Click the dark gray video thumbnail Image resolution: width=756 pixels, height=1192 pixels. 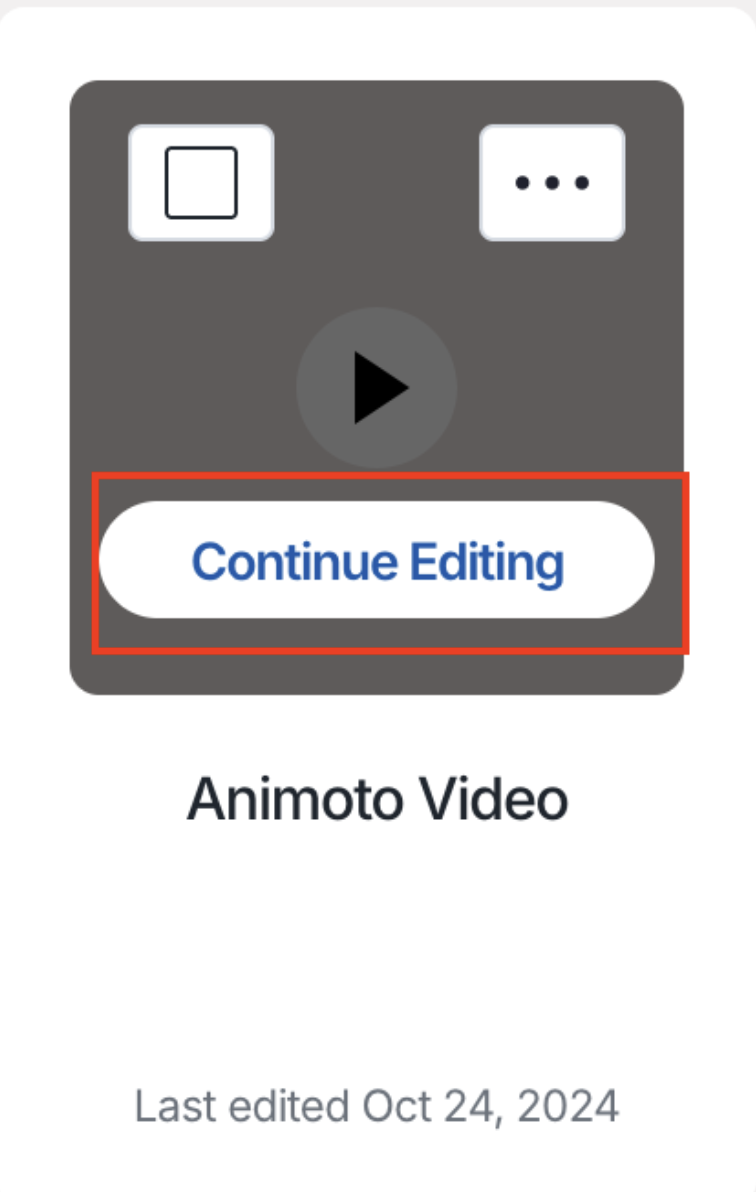(x=376, y=387)
